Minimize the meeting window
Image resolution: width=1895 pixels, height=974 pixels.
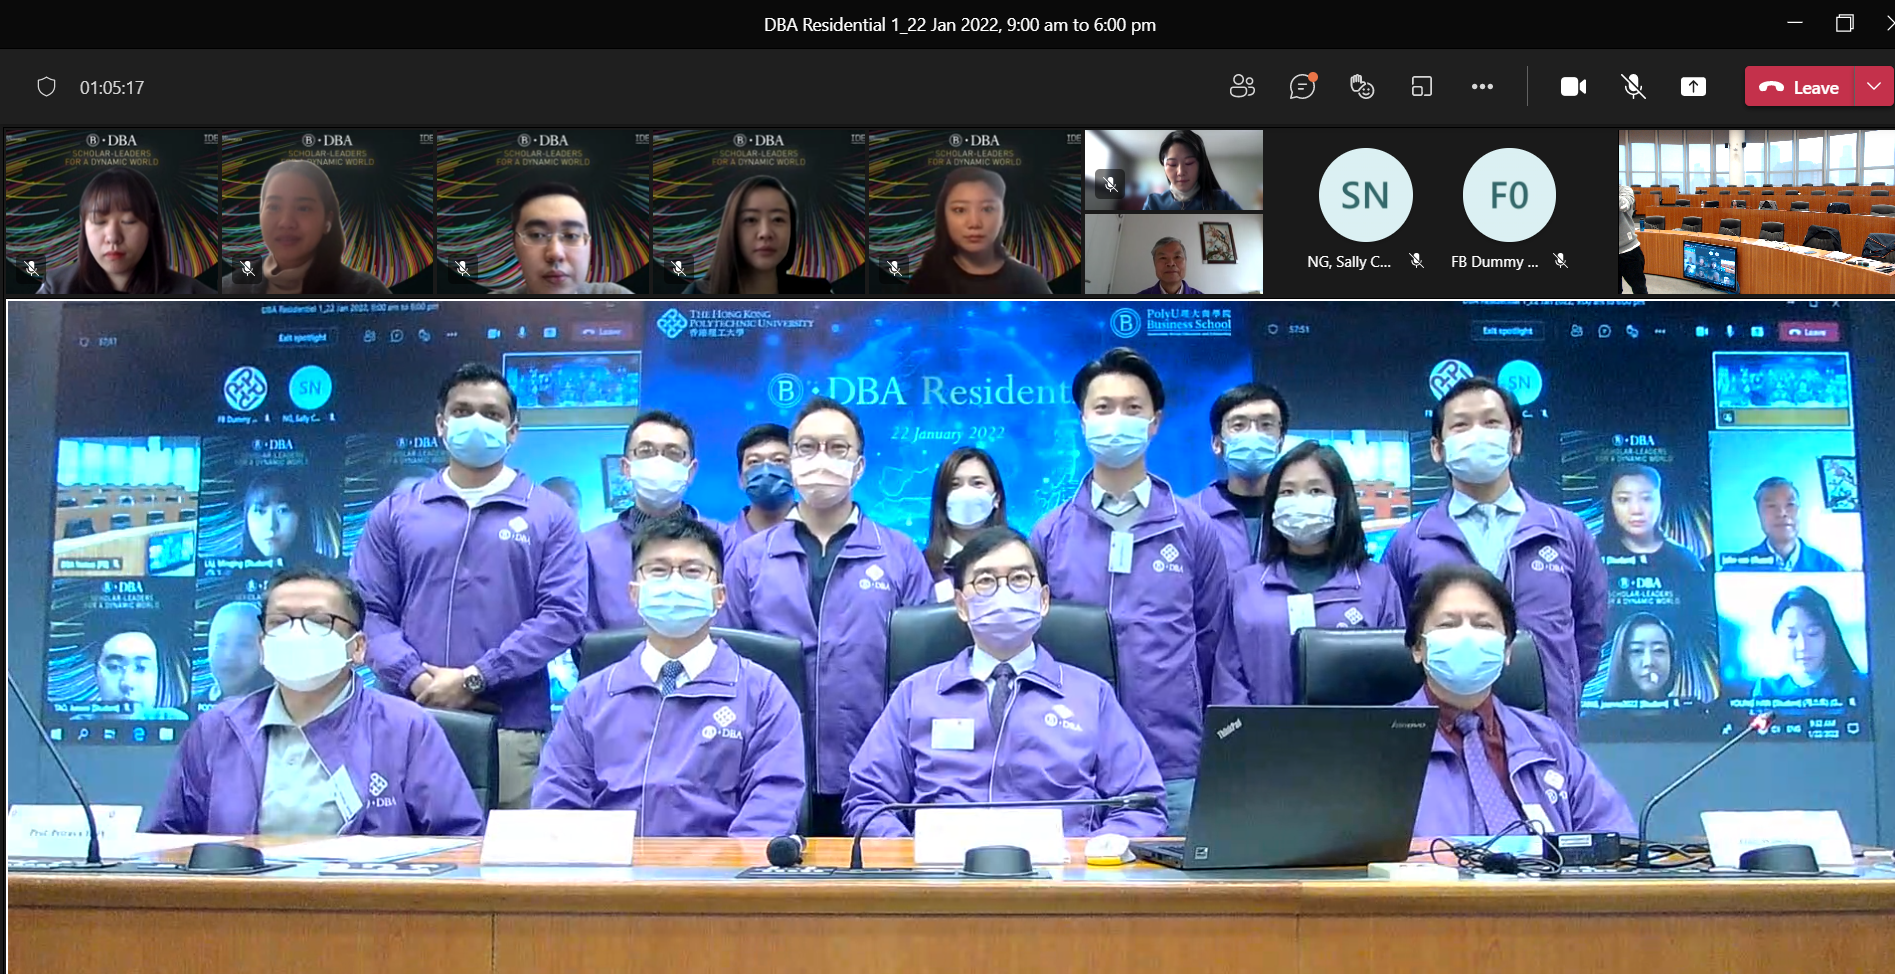pyautogui.click(x=1795, y=23)
